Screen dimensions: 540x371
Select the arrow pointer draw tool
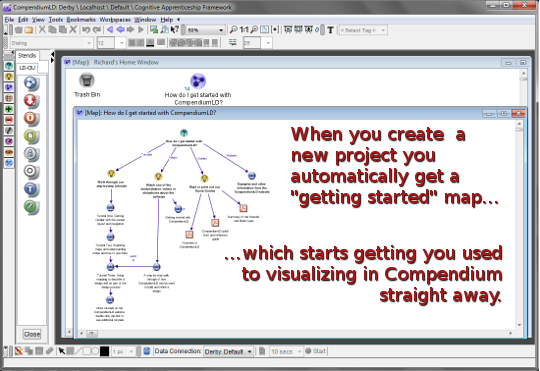point(61,351)
